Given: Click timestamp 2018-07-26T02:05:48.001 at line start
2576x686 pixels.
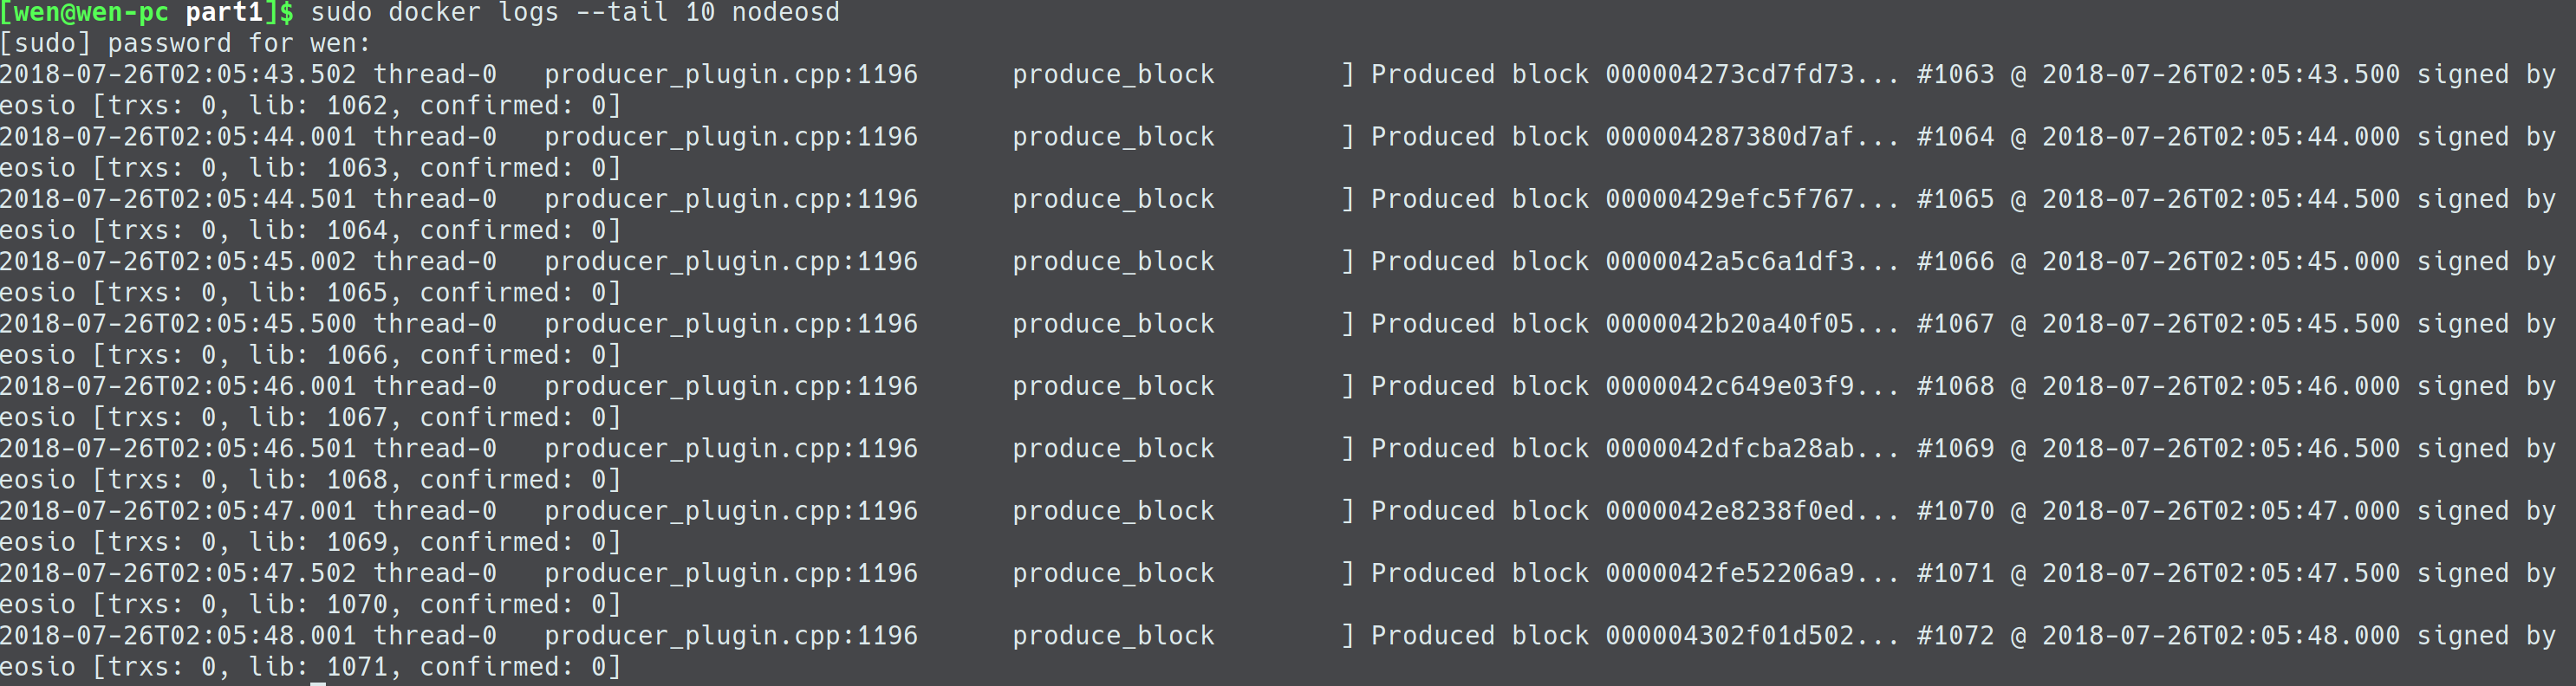Looking at the screenshot, I should 178,636.
